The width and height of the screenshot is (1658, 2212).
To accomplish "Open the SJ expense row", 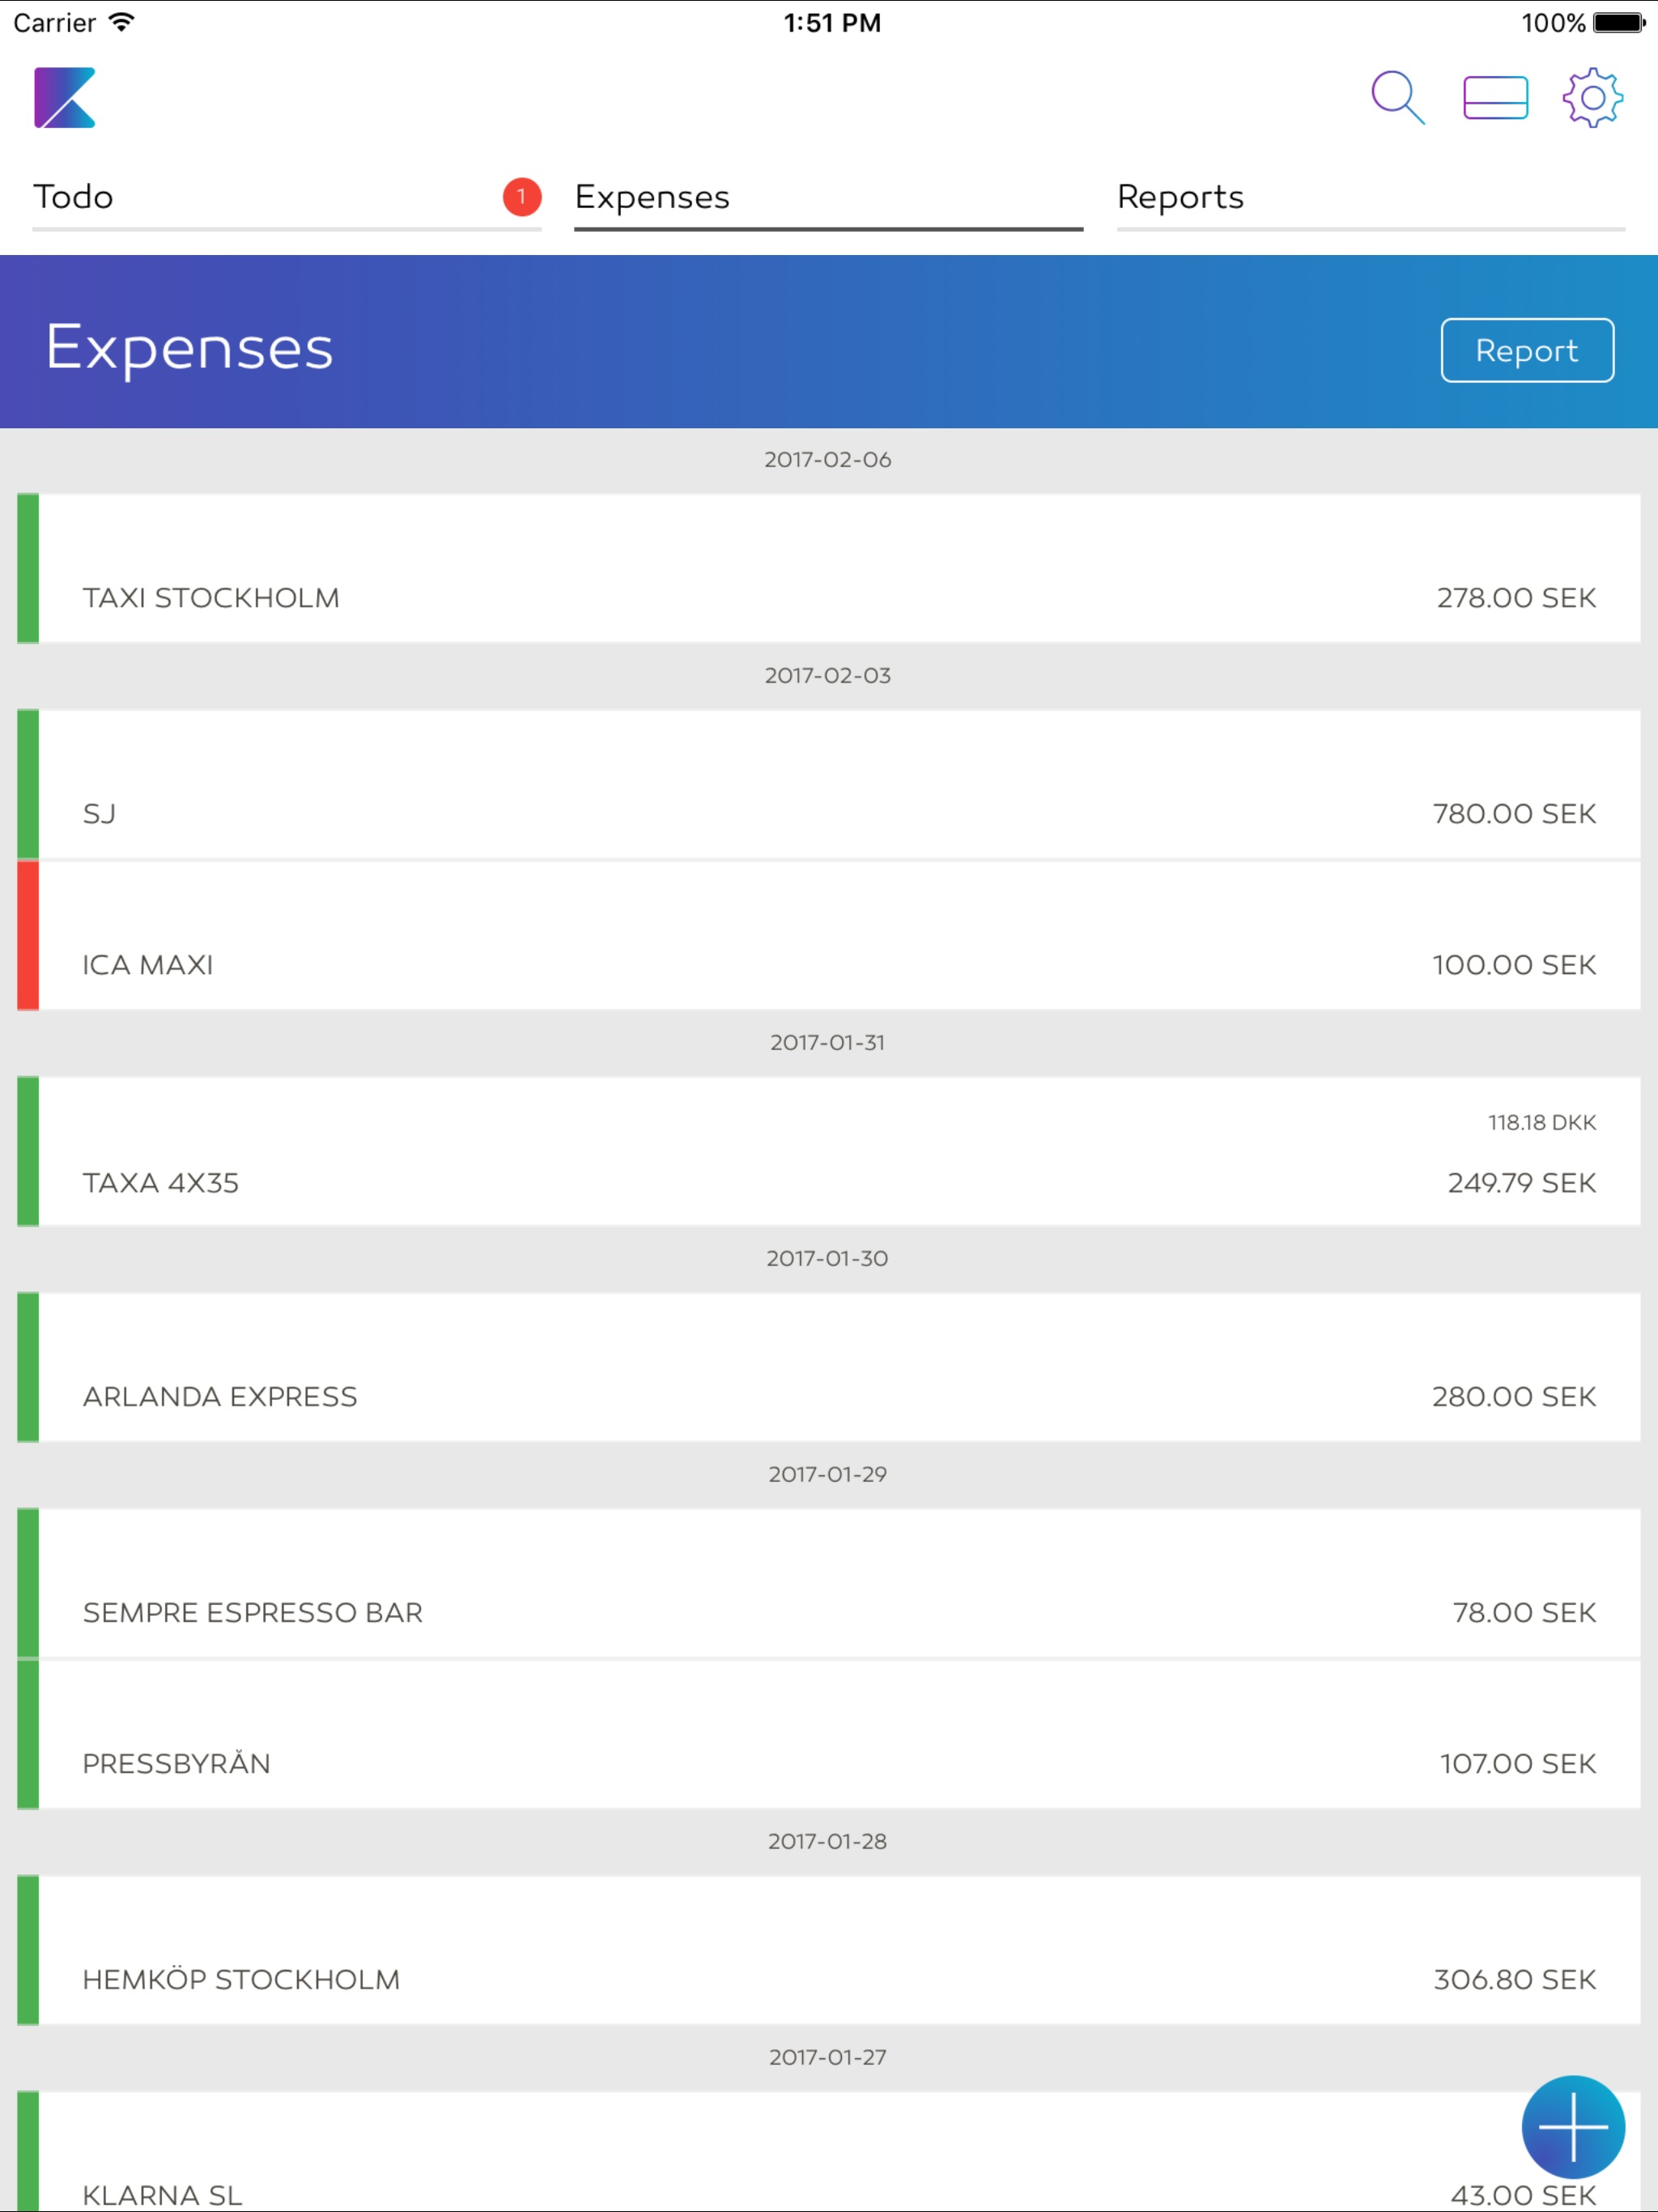I will pyautogui.click(x=828, y=784).
